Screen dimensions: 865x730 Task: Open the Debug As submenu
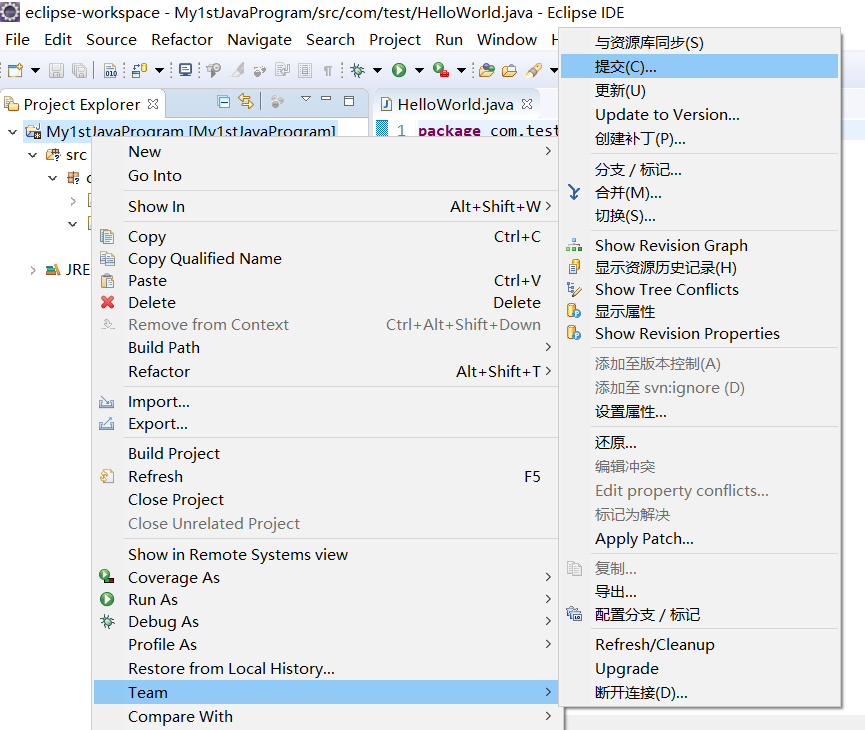[x=325, y=622]
